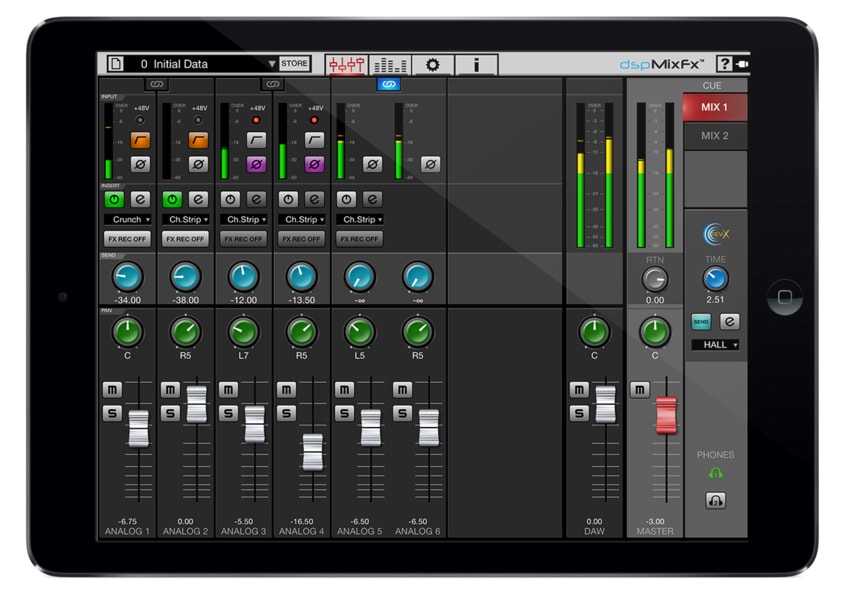Click the Analog 1 volume fader handle

pyautogui.click(x=138, y=428)
